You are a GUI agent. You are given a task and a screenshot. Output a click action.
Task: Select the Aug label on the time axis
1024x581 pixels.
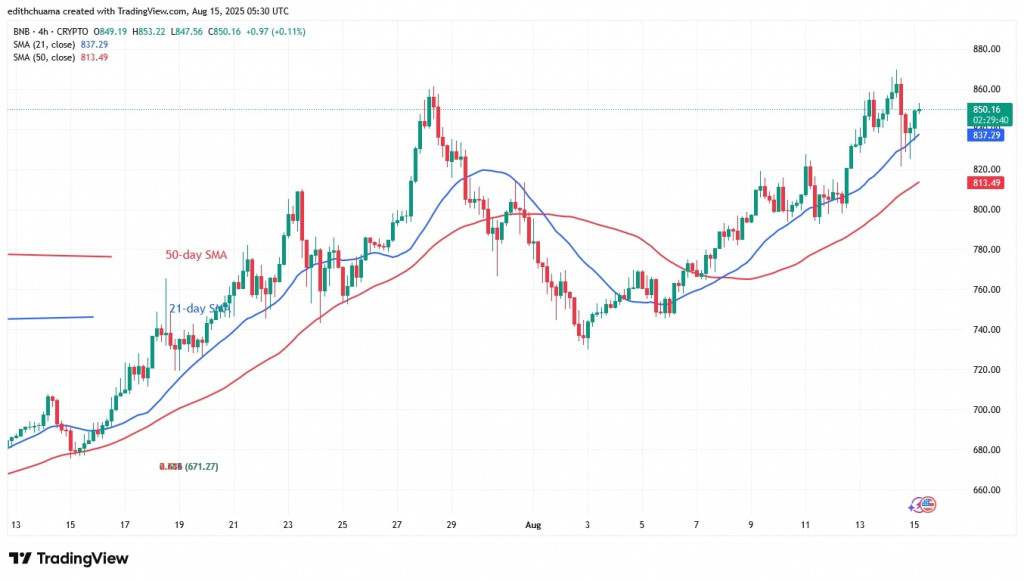[532, 524]
